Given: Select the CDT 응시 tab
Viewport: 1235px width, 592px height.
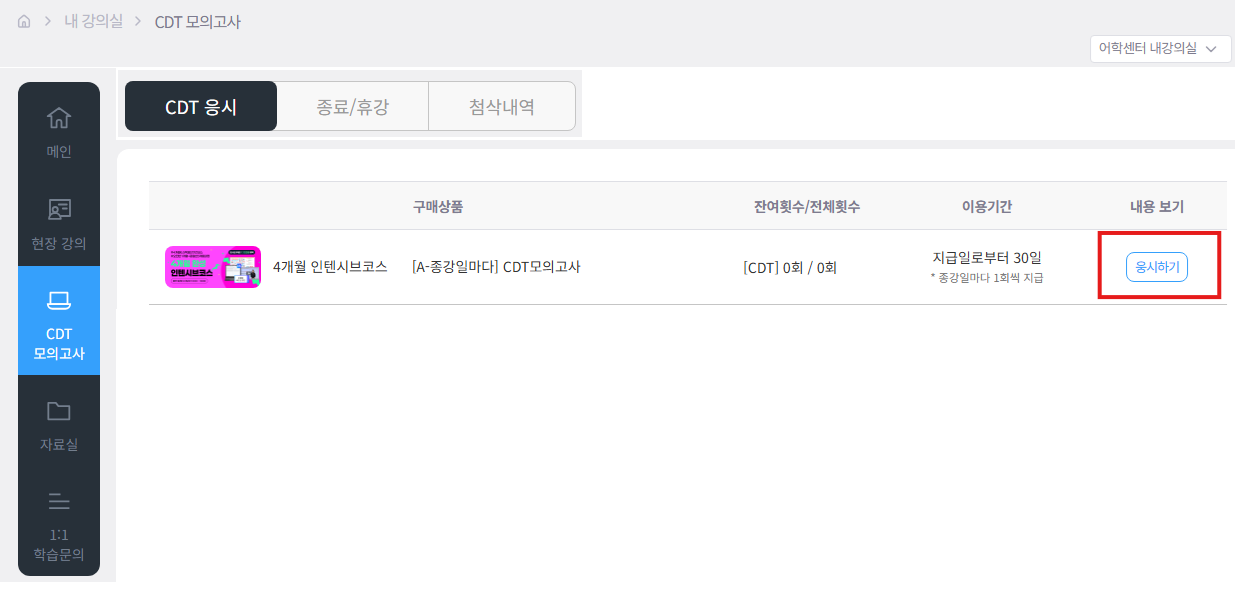Looking at the screenshot, I should [x=201, y=107].
